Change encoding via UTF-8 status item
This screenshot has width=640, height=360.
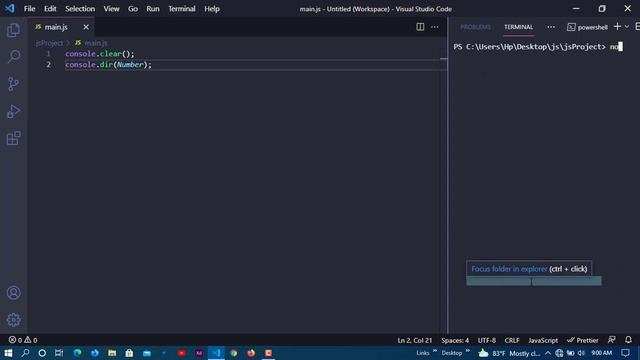[x=487, y=340]
